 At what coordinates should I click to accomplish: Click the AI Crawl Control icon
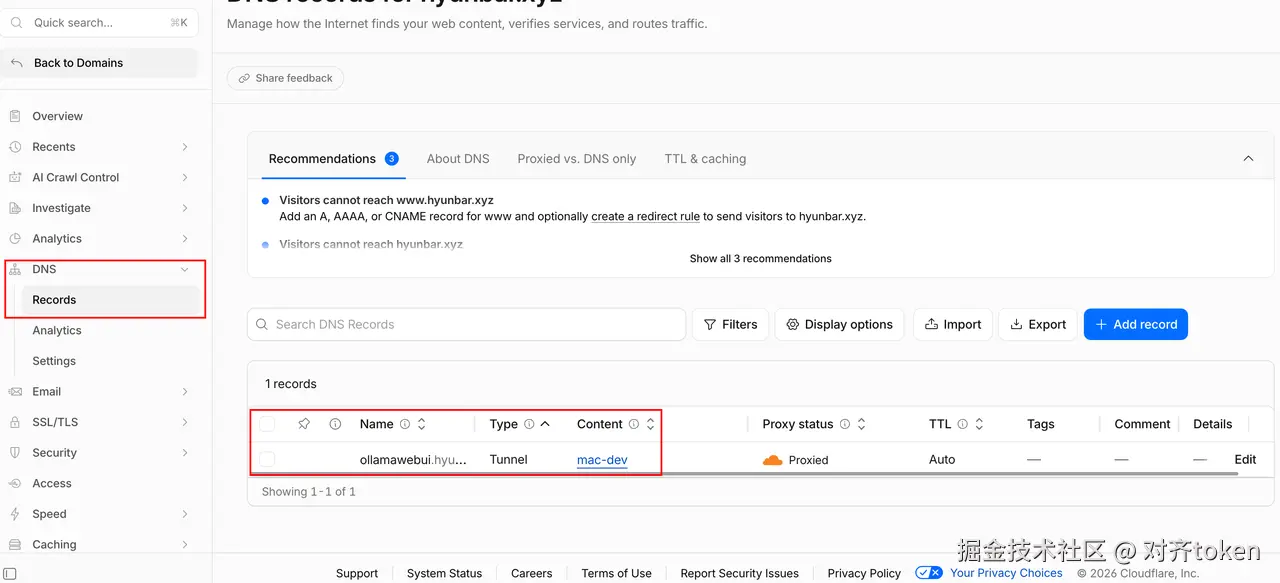(x=14, y=177)
